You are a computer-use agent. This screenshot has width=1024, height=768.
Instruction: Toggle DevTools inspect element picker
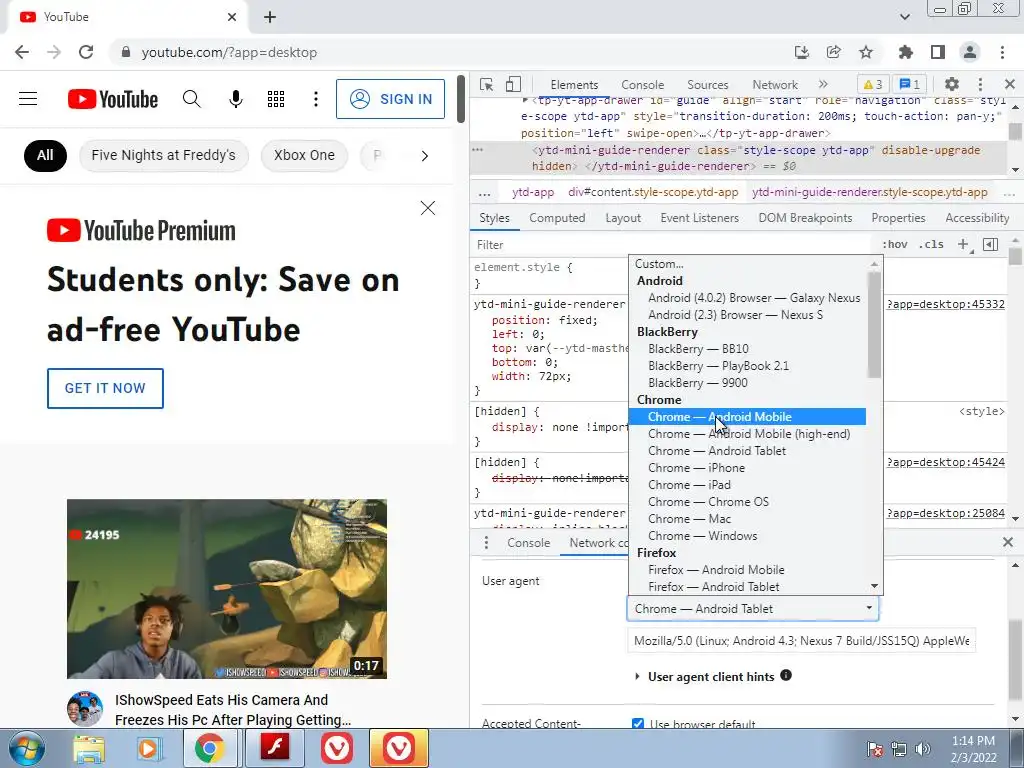pos(487,84)
